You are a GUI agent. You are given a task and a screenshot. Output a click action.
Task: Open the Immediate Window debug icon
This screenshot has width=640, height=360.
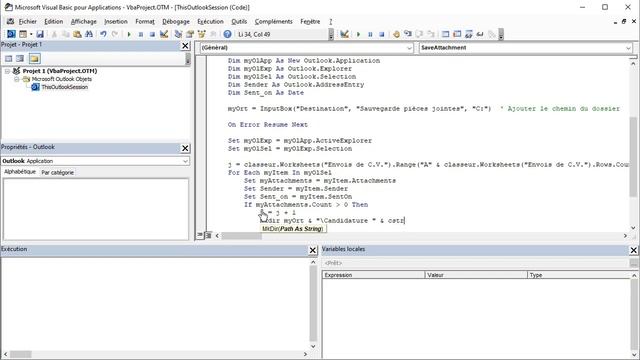click(x=457, y=34)
